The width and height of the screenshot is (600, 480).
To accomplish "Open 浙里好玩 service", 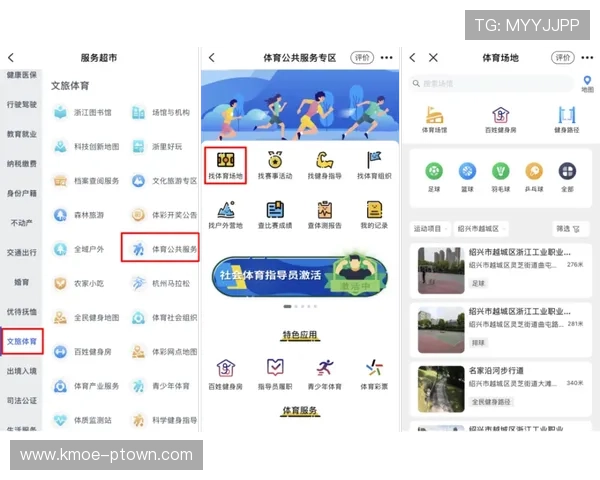I will (x=157, y=147).
